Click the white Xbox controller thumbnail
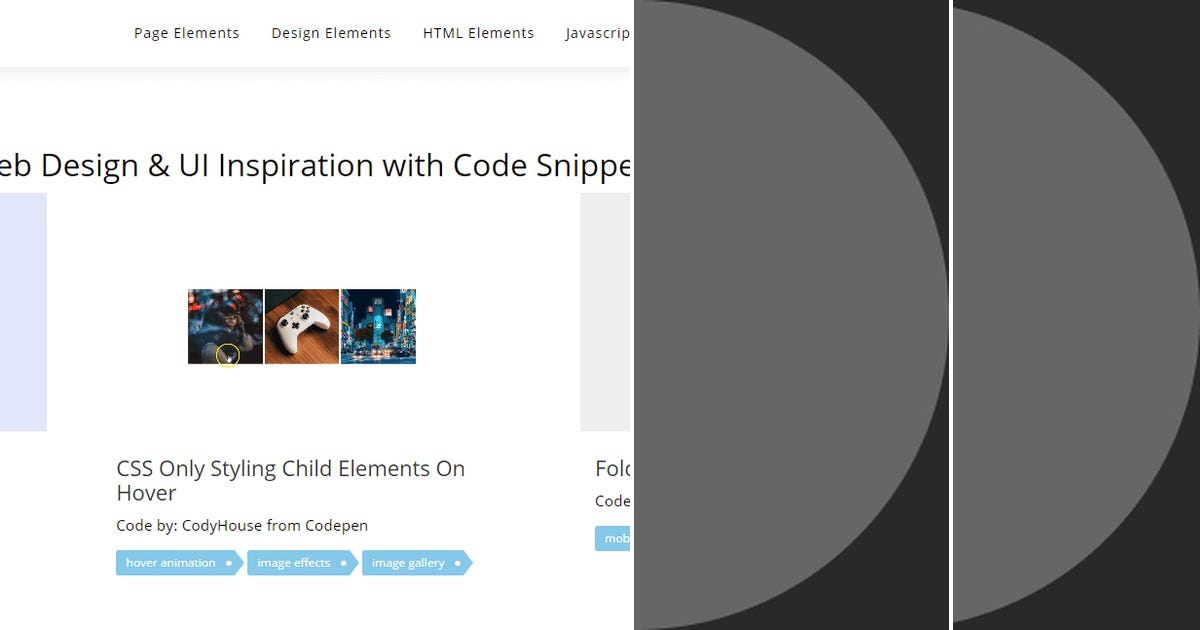This screenshot has height=630, width=1200. 301,325
